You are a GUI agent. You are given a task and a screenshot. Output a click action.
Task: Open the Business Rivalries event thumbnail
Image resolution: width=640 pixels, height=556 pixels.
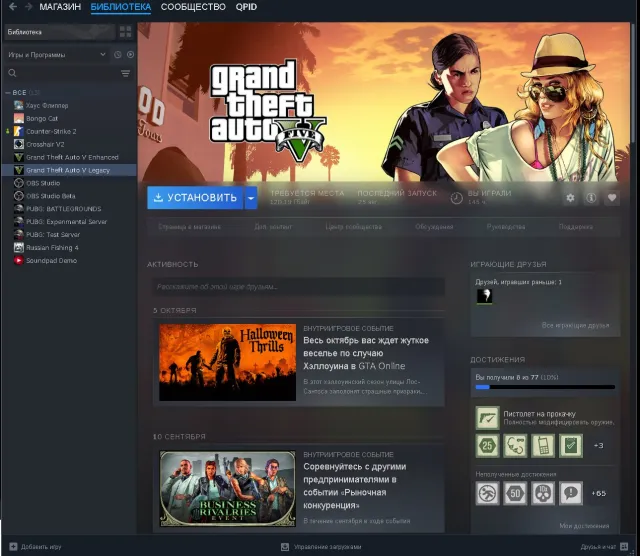click(x=227, y=488)
